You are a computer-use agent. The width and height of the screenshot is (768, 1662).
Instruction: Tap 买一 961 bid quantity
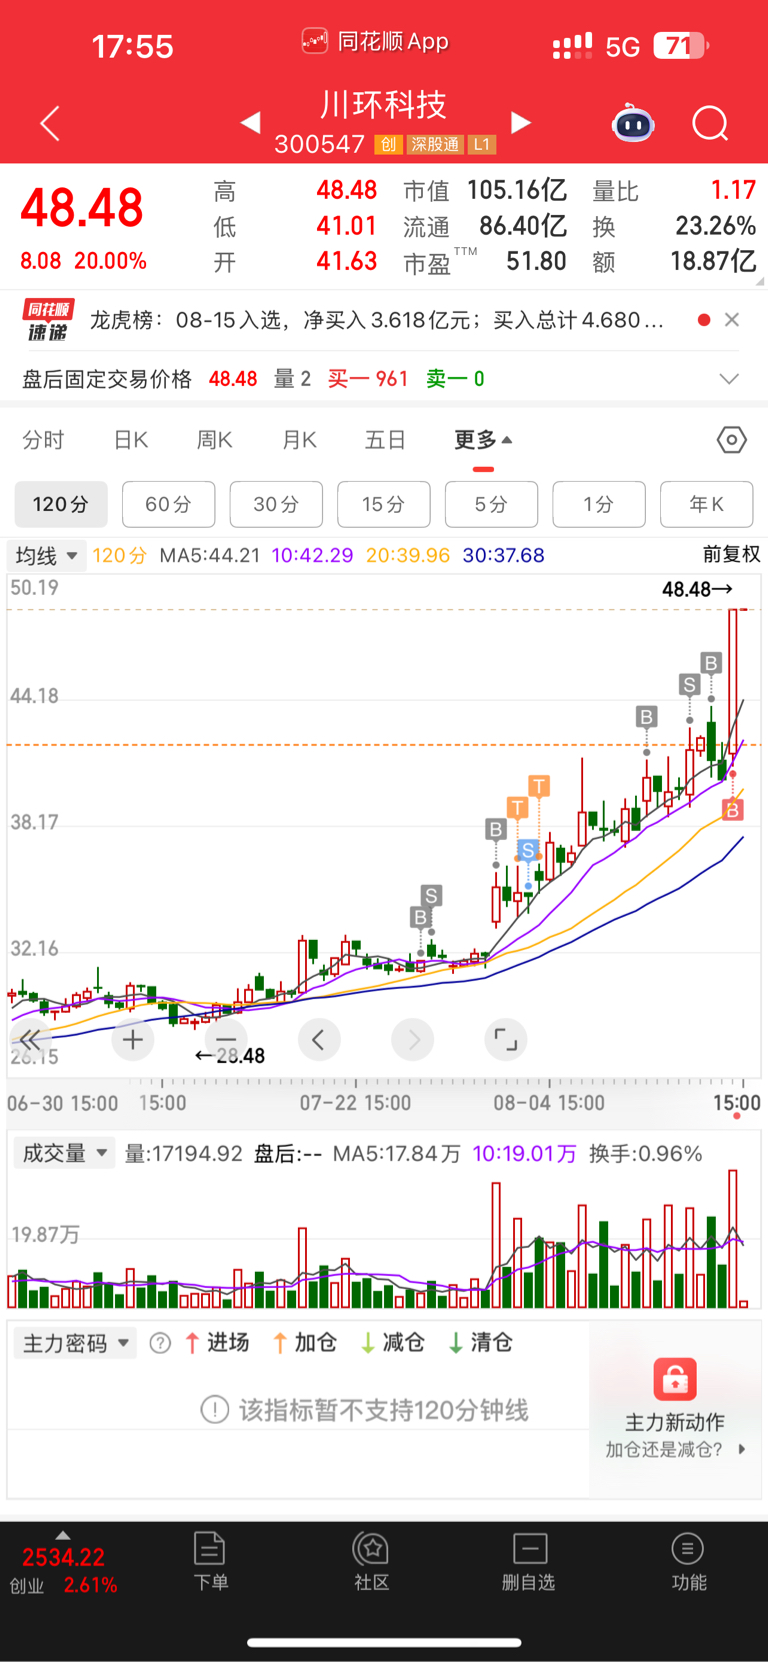368,379
